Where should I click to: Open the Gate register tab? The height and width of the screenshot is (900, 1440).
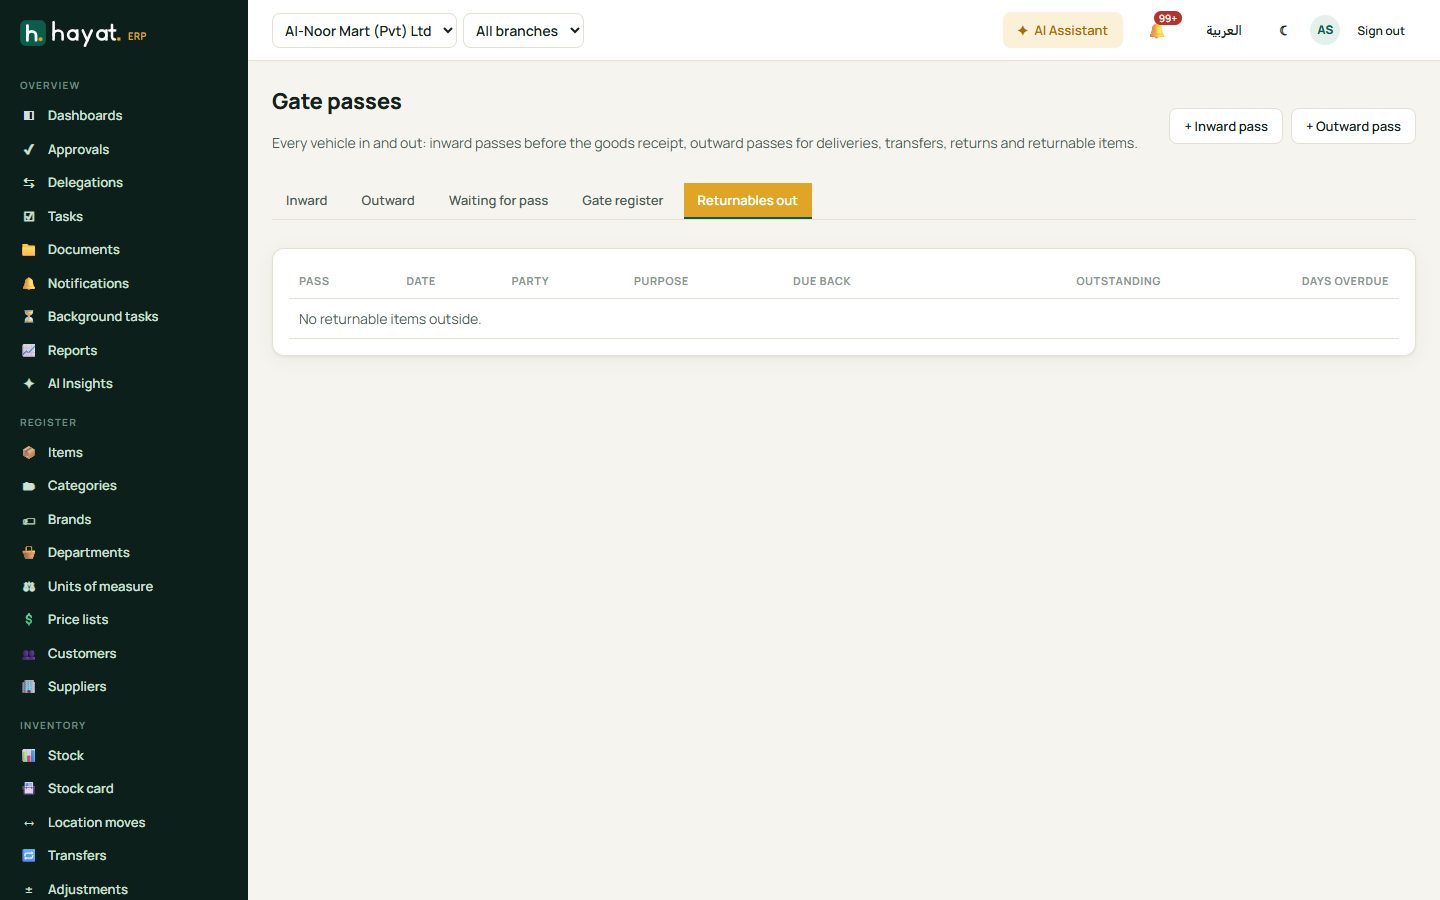[623, 201]
